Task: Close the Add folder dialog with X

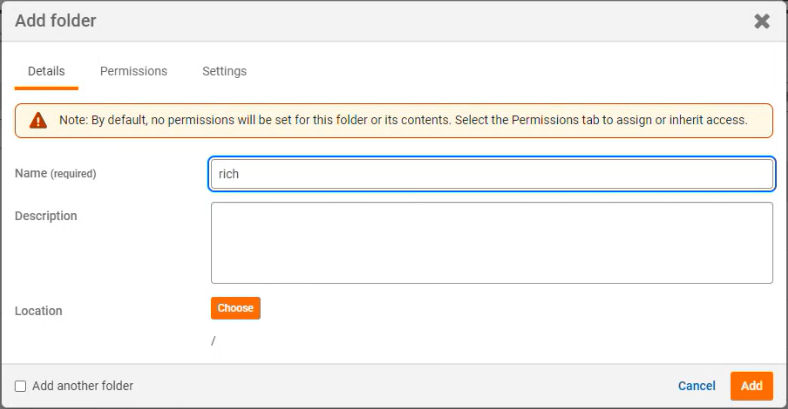Action: [x=761, y=21]
